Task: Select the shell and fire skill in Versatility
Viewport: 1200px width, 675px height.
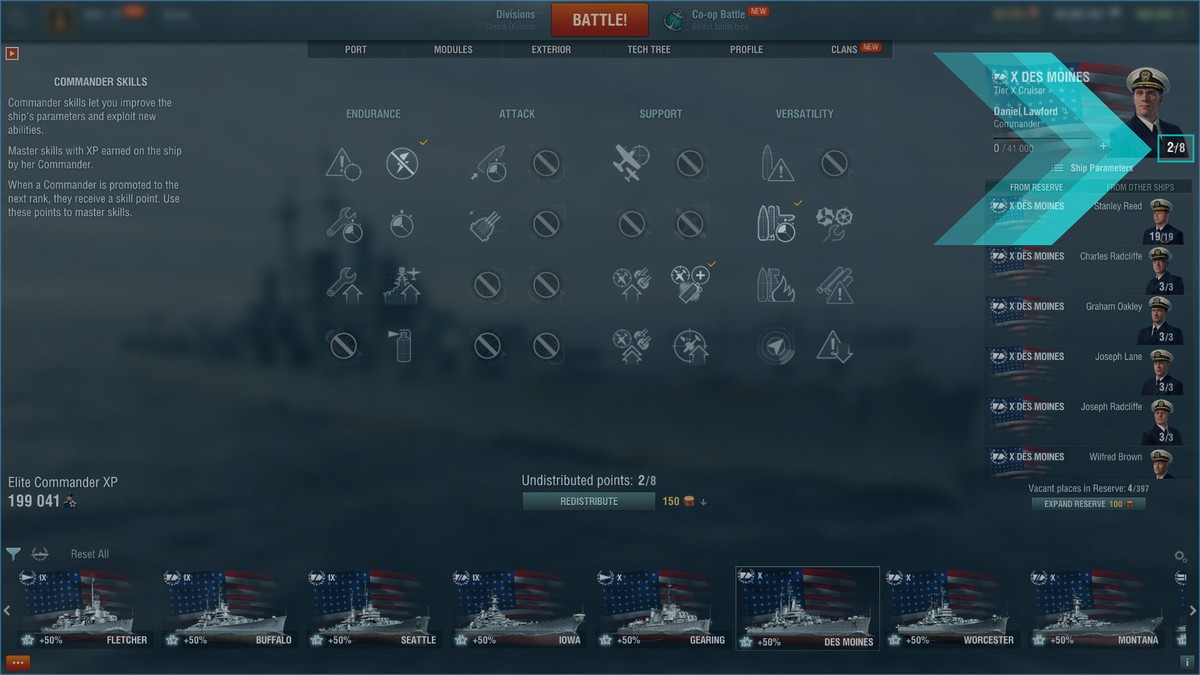Action: pyautogui.click(x=775, y=285)
